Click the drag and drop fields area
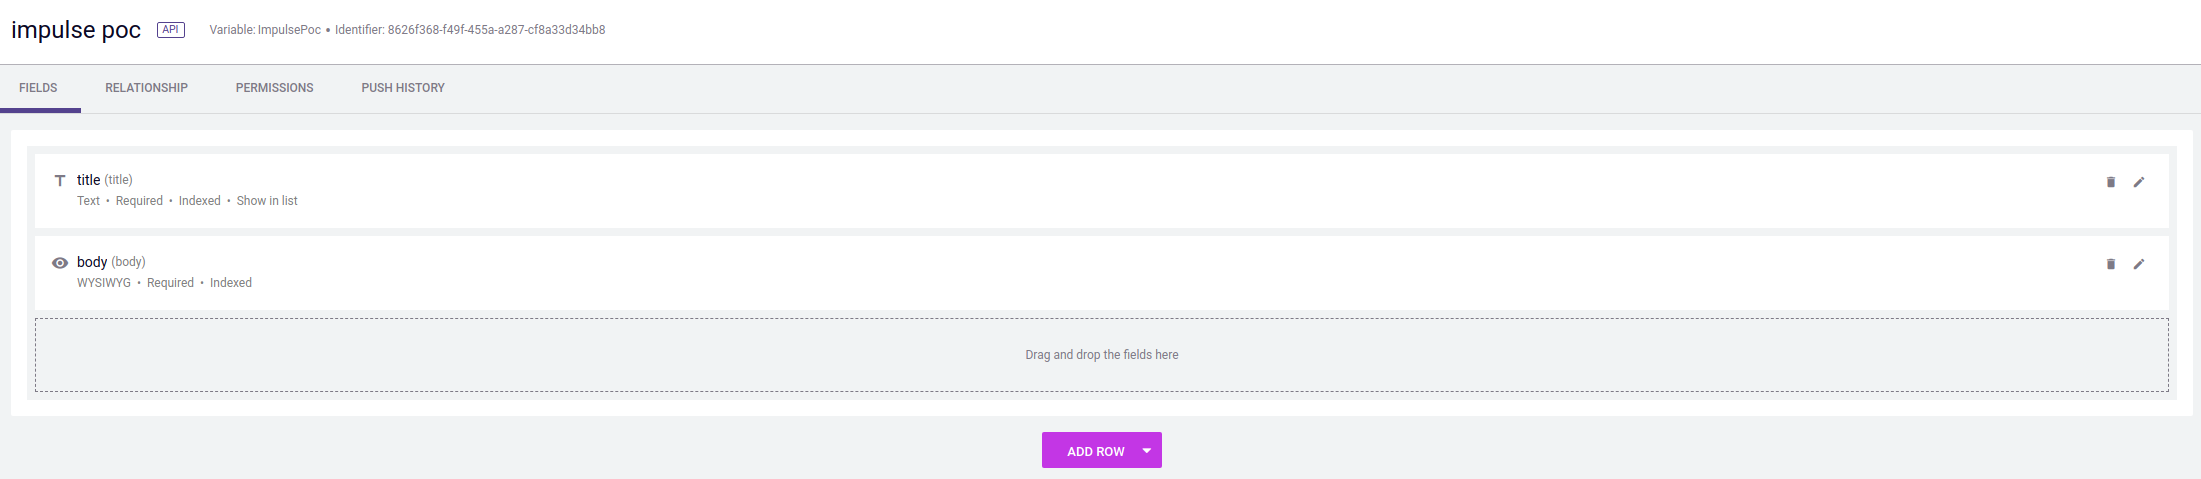The height and width of the screenshot is (479, 2201). pyautogui.click(x=1101, y=355)
